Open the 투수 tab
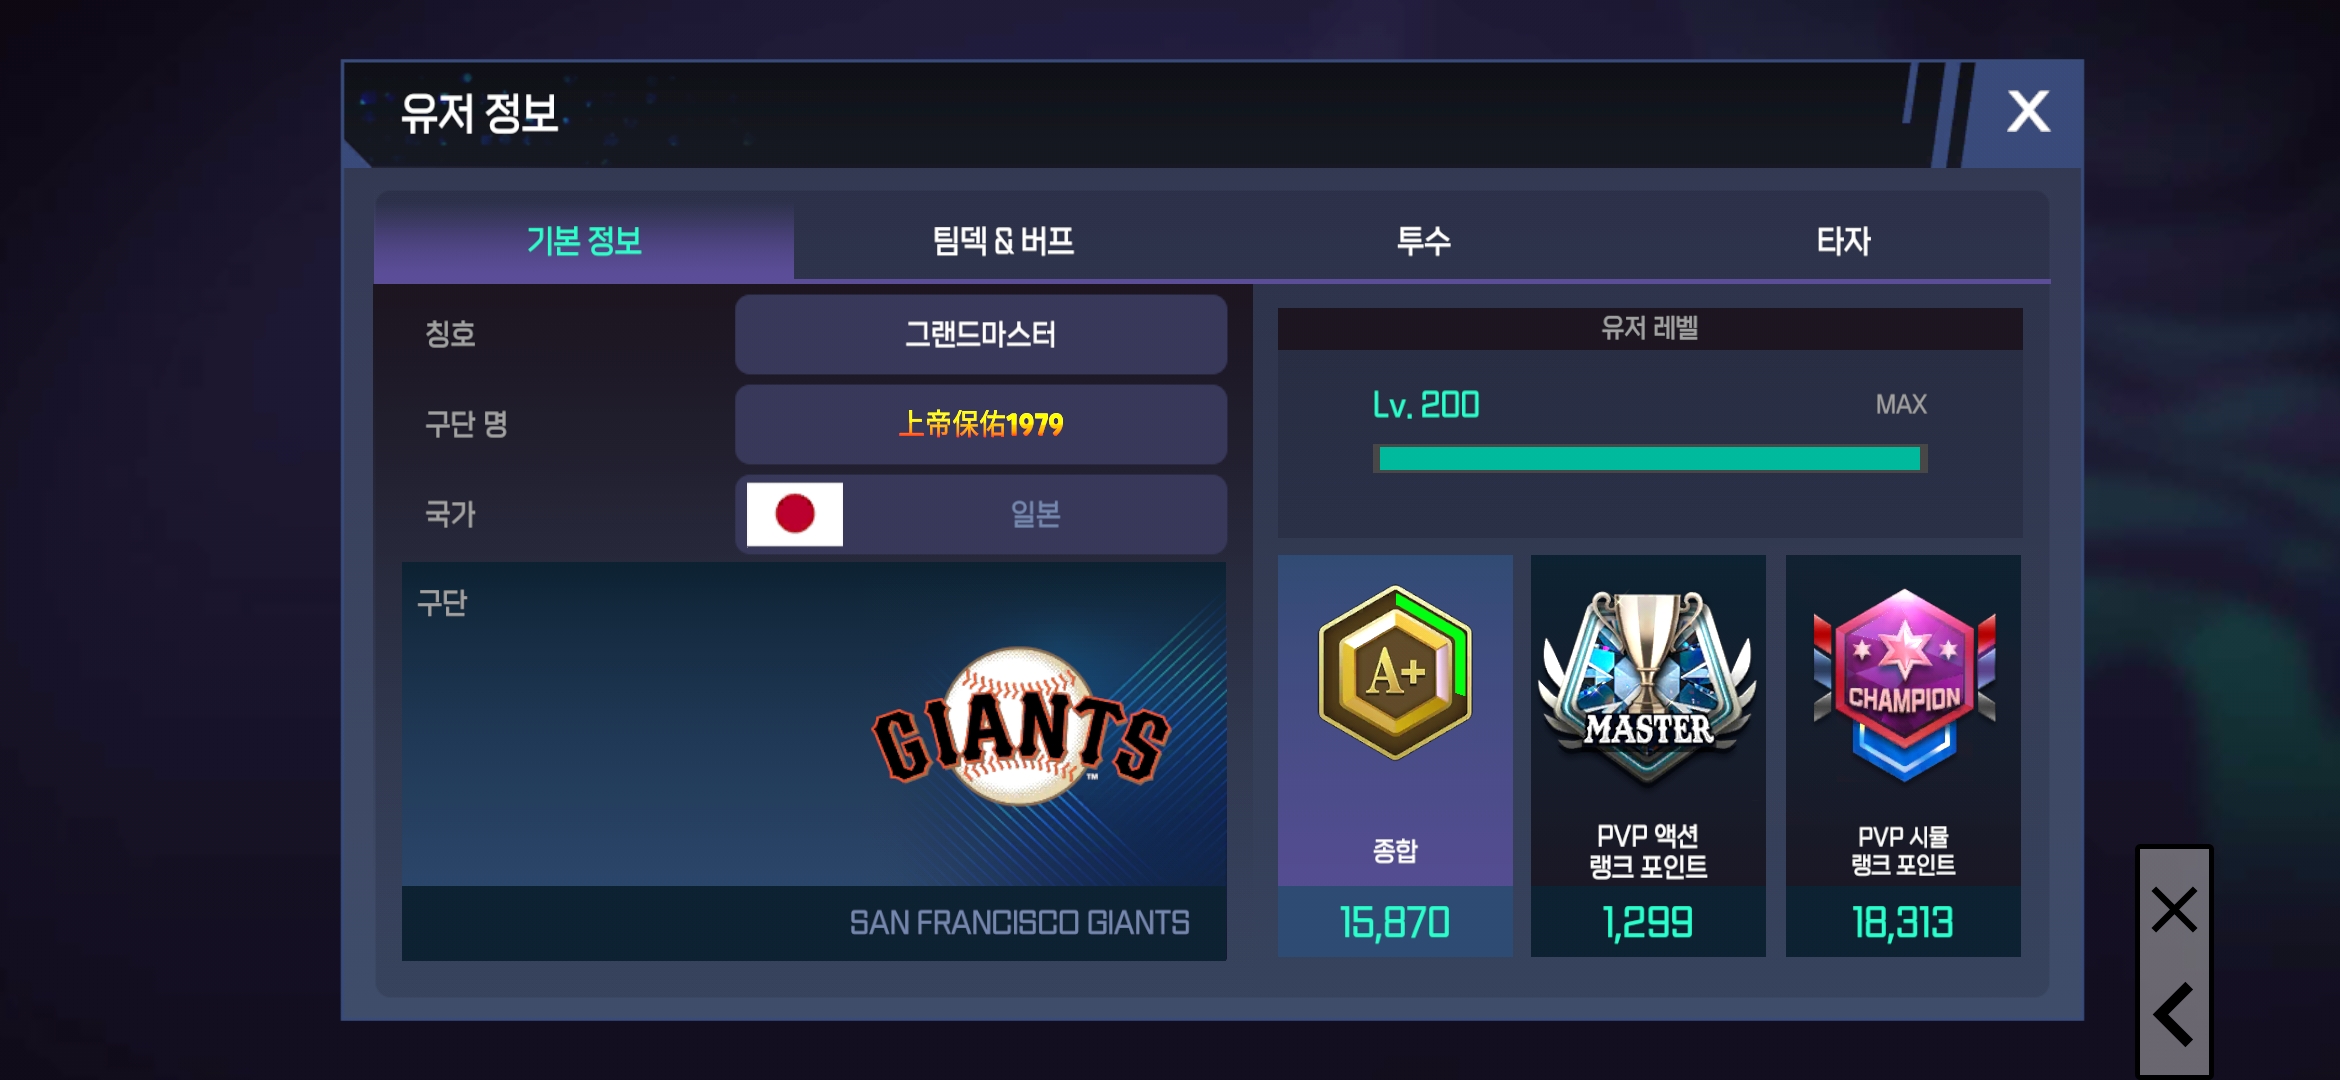Image resolution: width=2340 pixels, height=1080 pixels. [x=1423, y=241]
